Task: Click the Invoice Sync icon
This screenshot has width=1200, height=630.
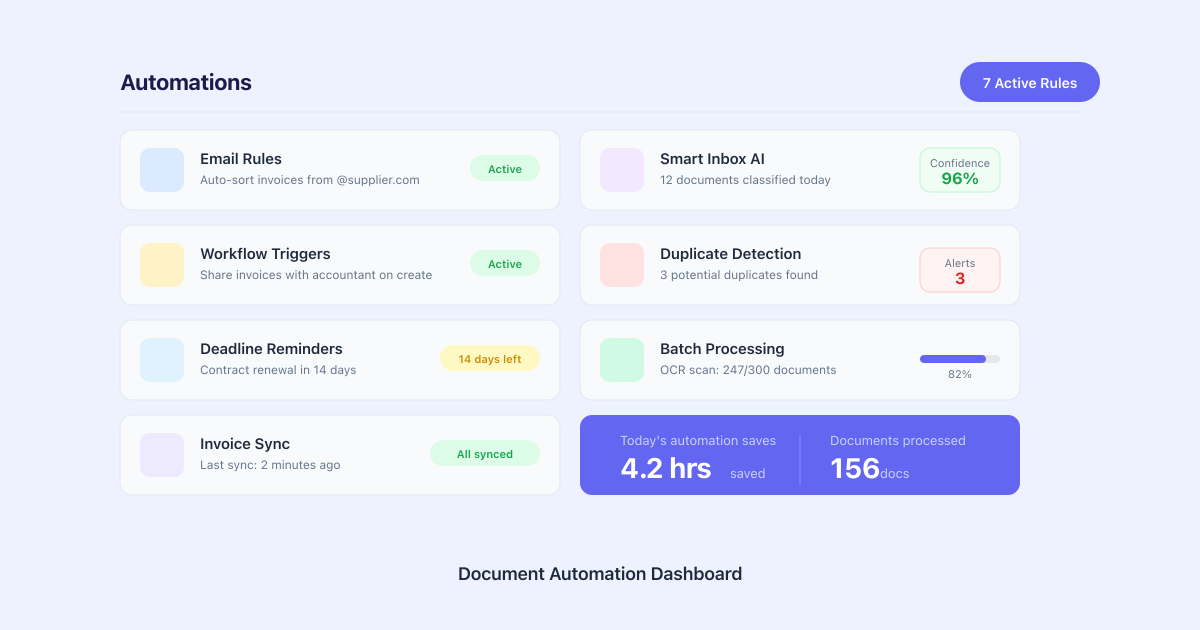Action: pos(161,455)
